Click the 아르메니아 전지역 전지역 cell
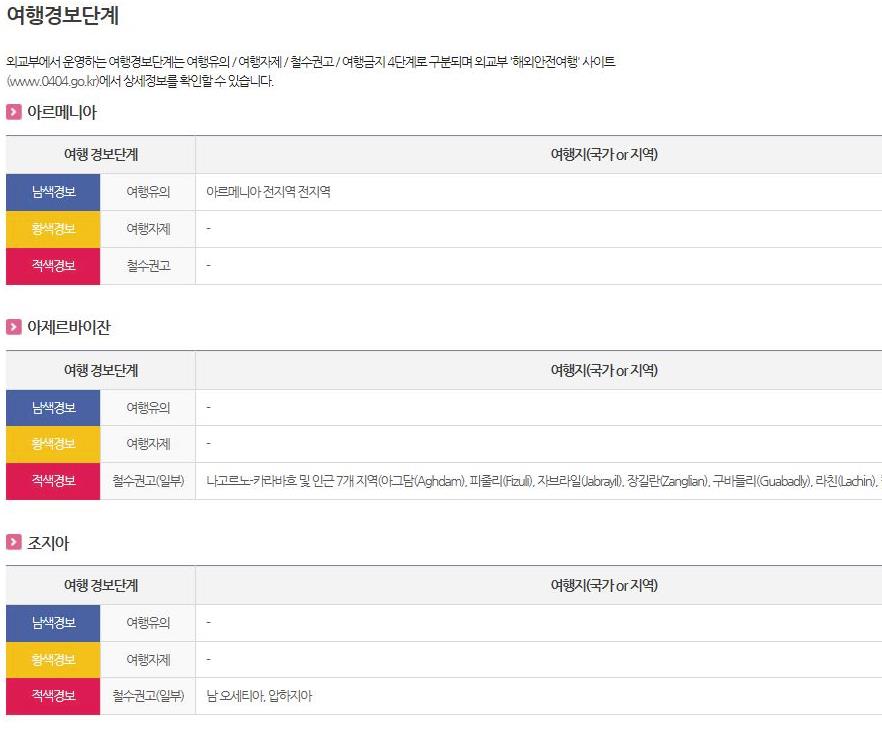Image resolution: width=882 pixels, height=736 pixels. [268, 192]
